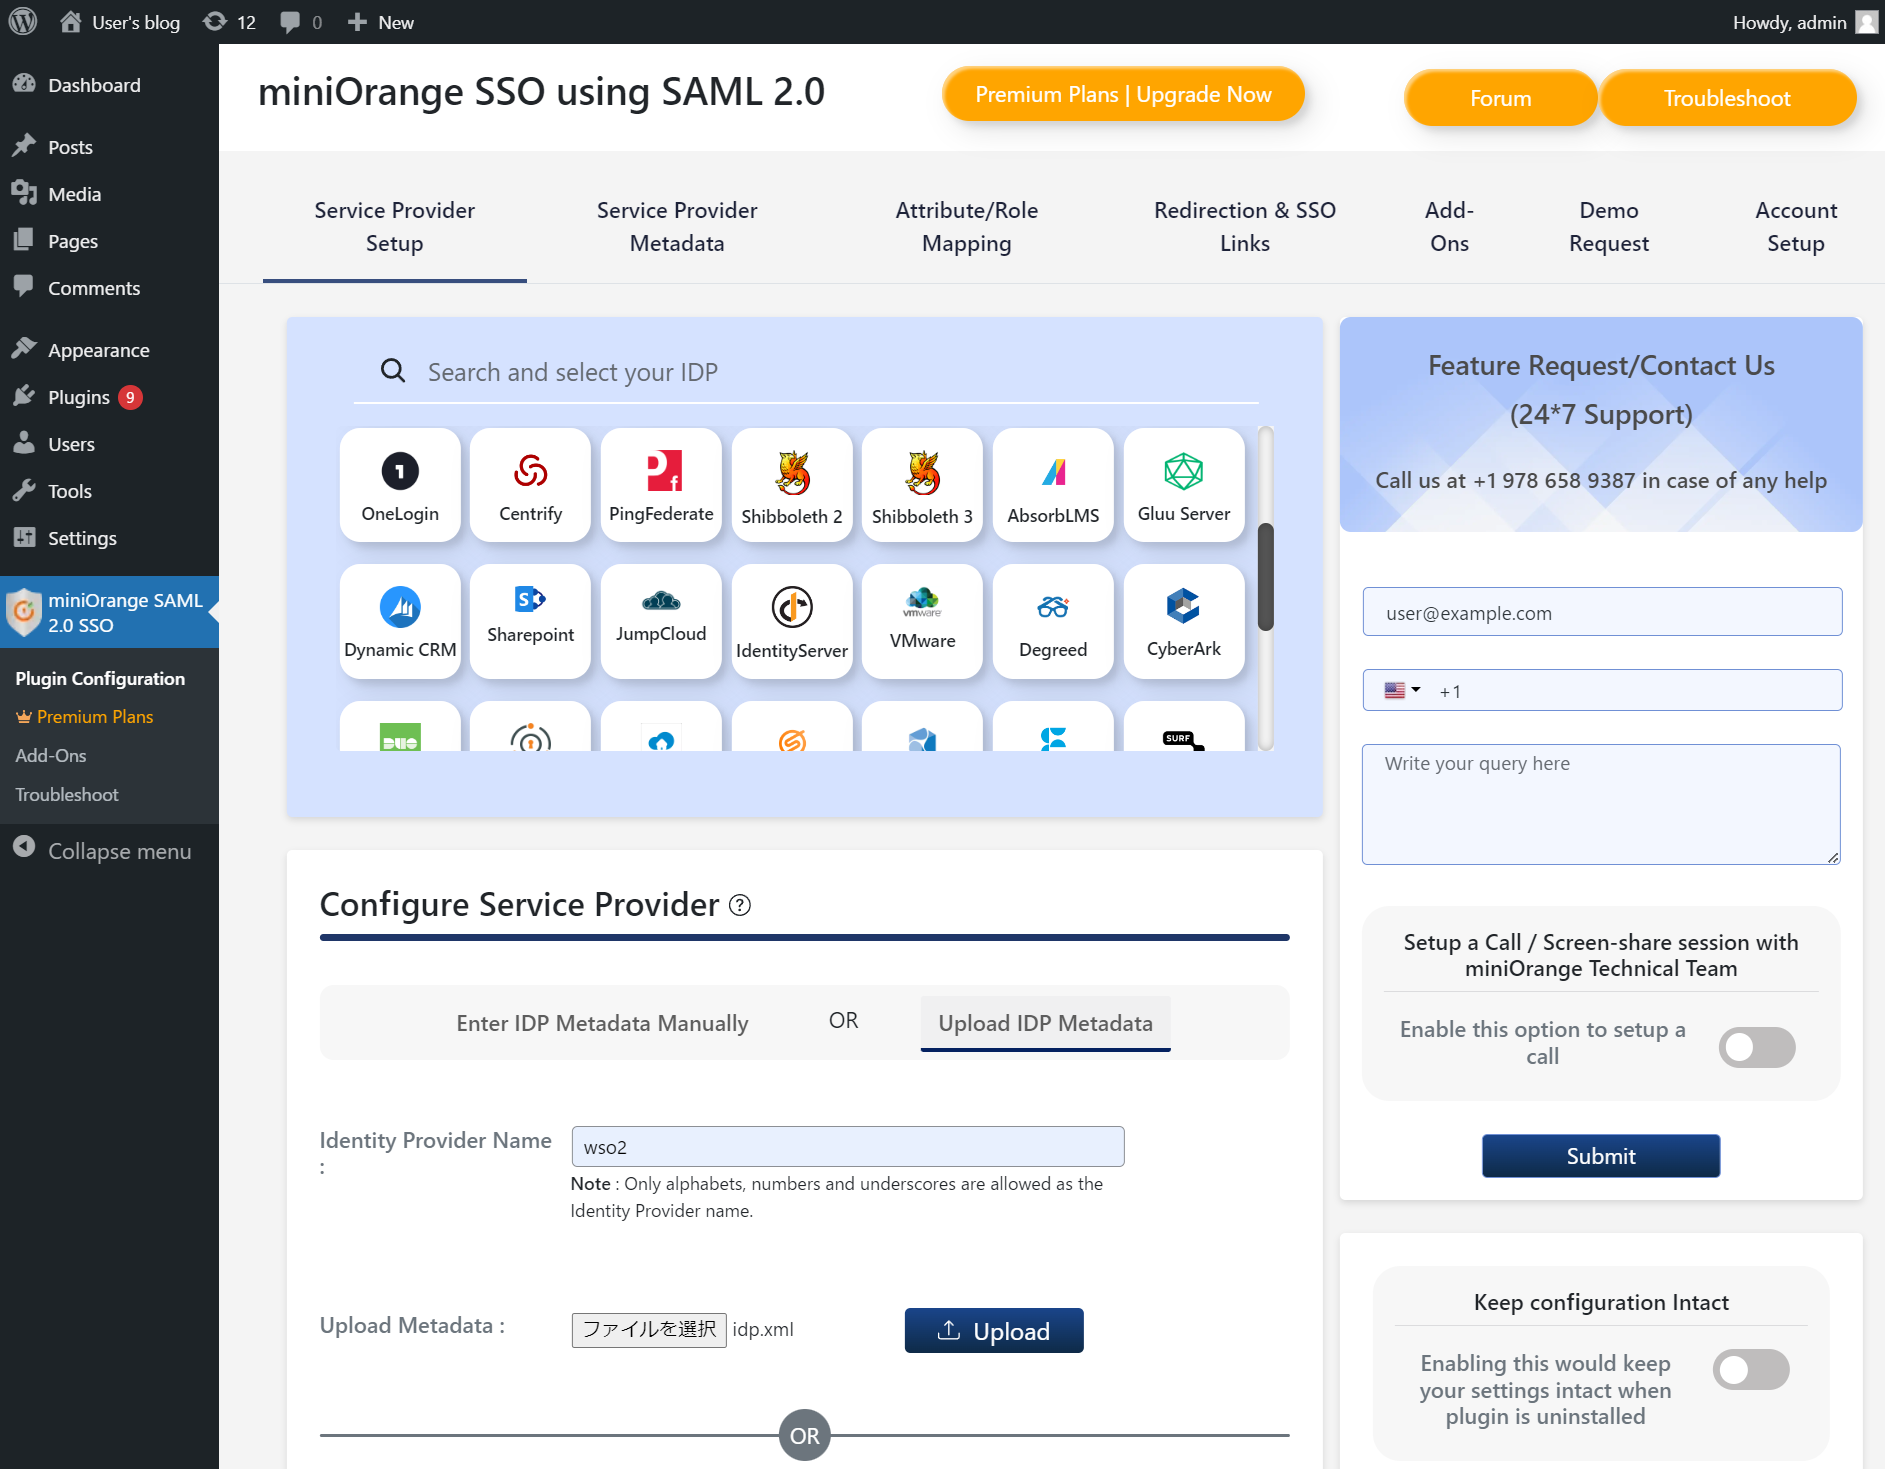Choose the PingFederate IDP tile

661,486
